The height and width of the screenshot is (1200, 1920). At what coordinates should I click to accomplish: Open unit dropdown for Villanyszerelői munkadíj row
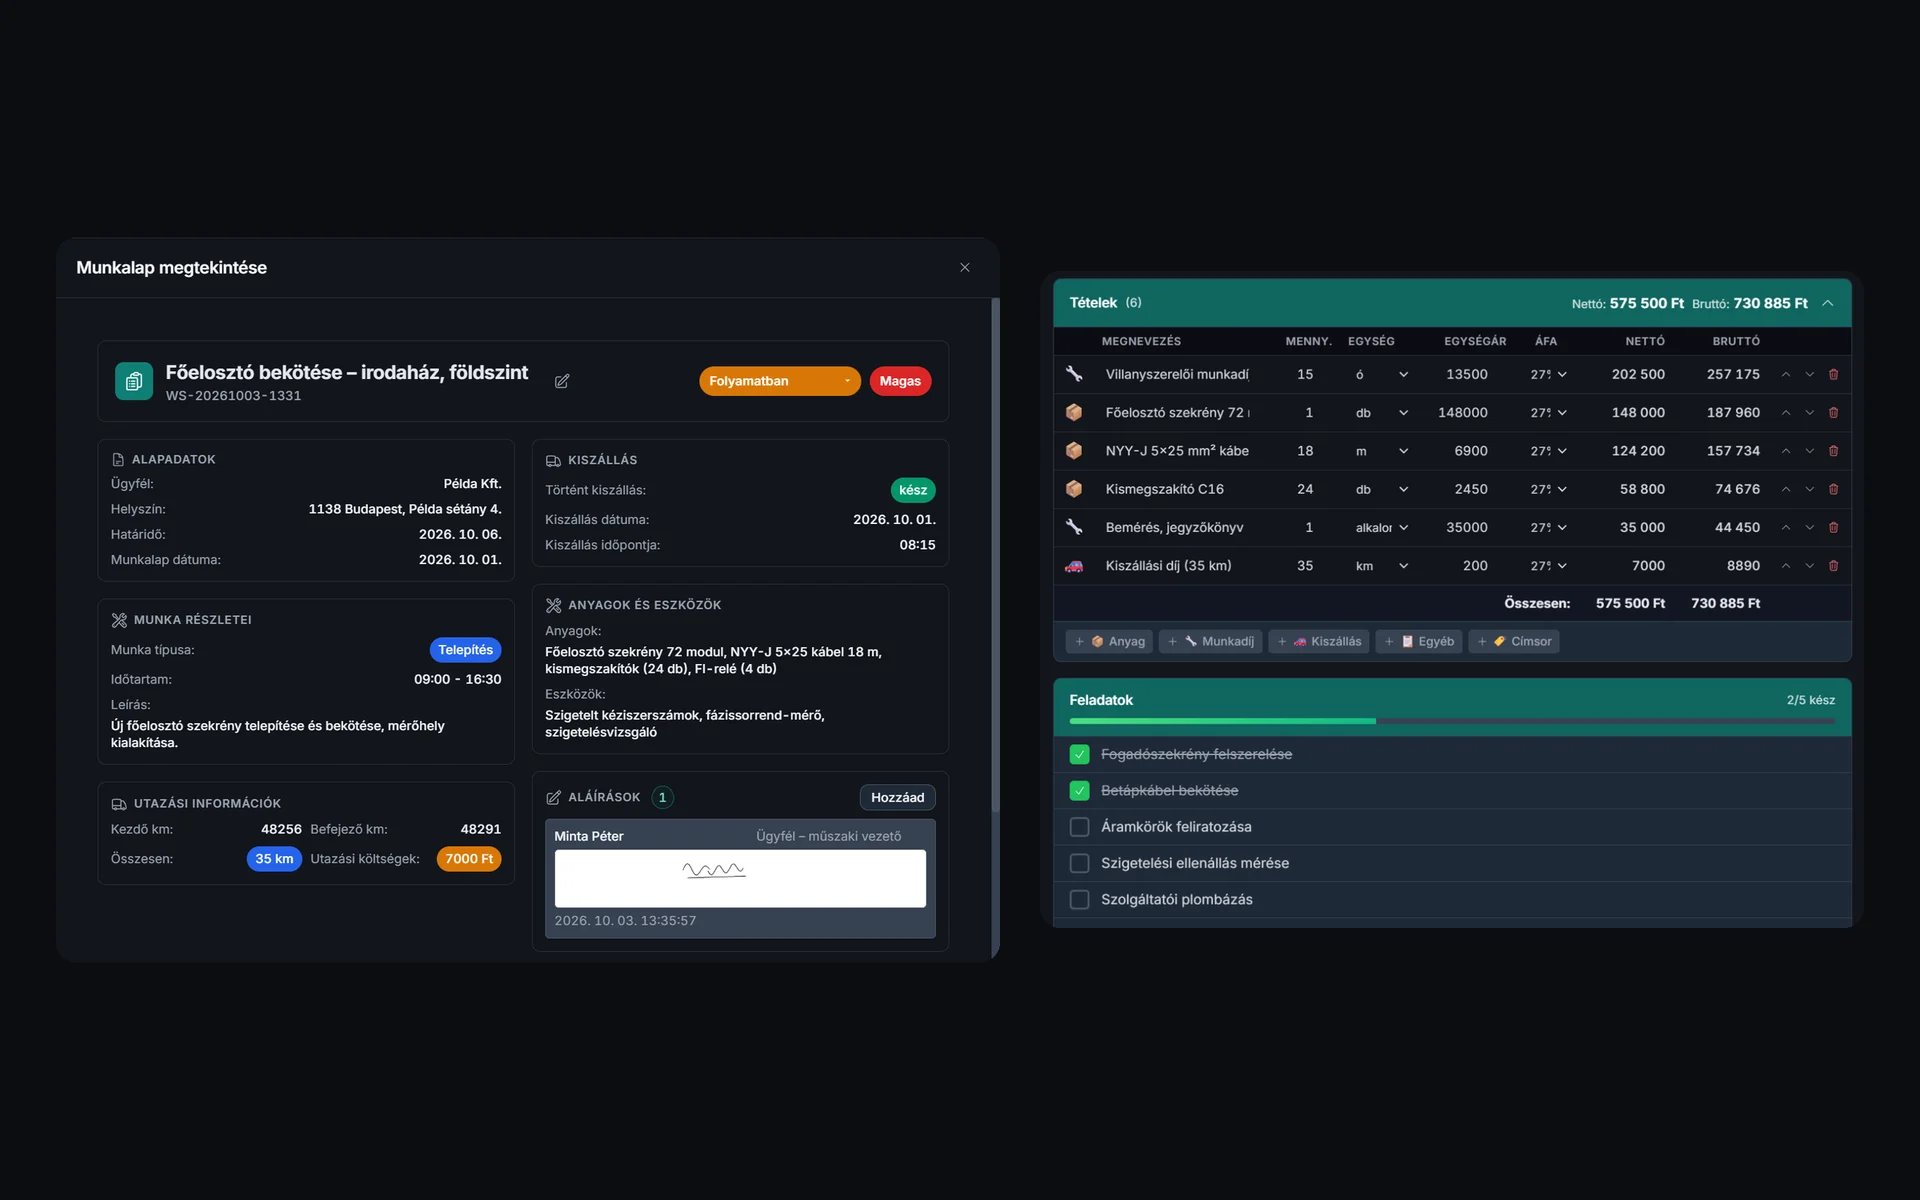[1381, 374]
